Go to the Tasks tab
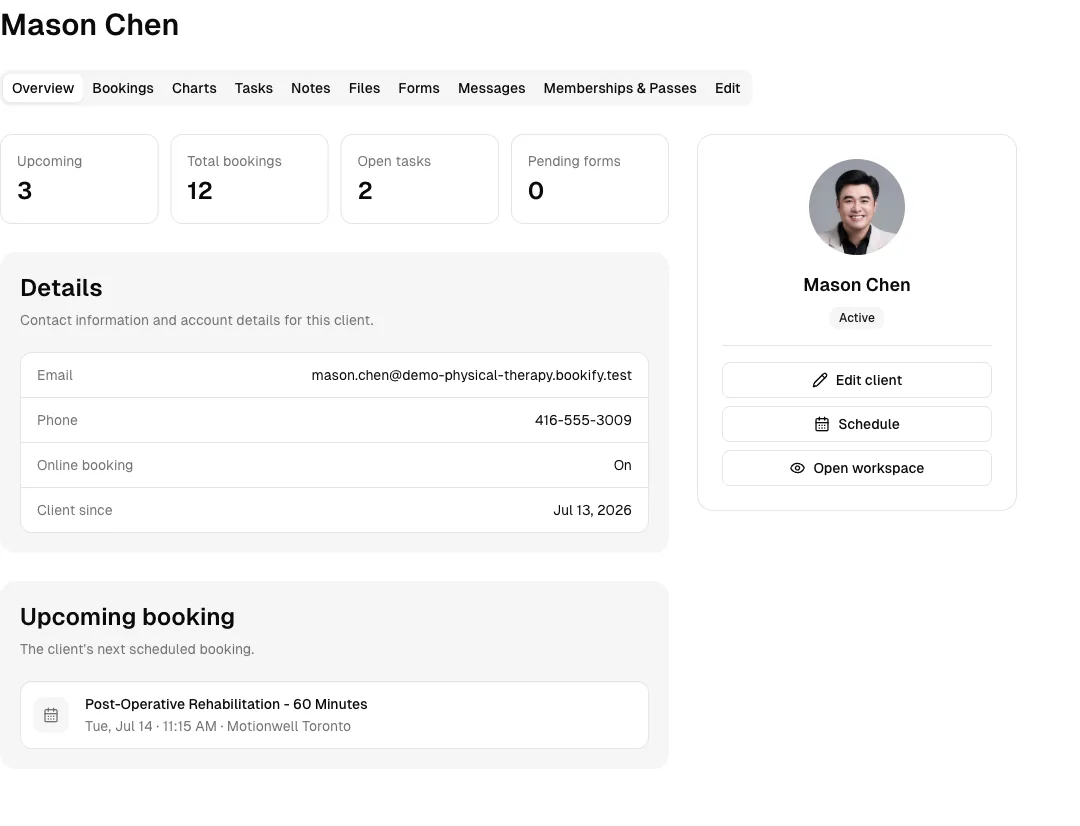1080x826 pixels. [253, 88]
